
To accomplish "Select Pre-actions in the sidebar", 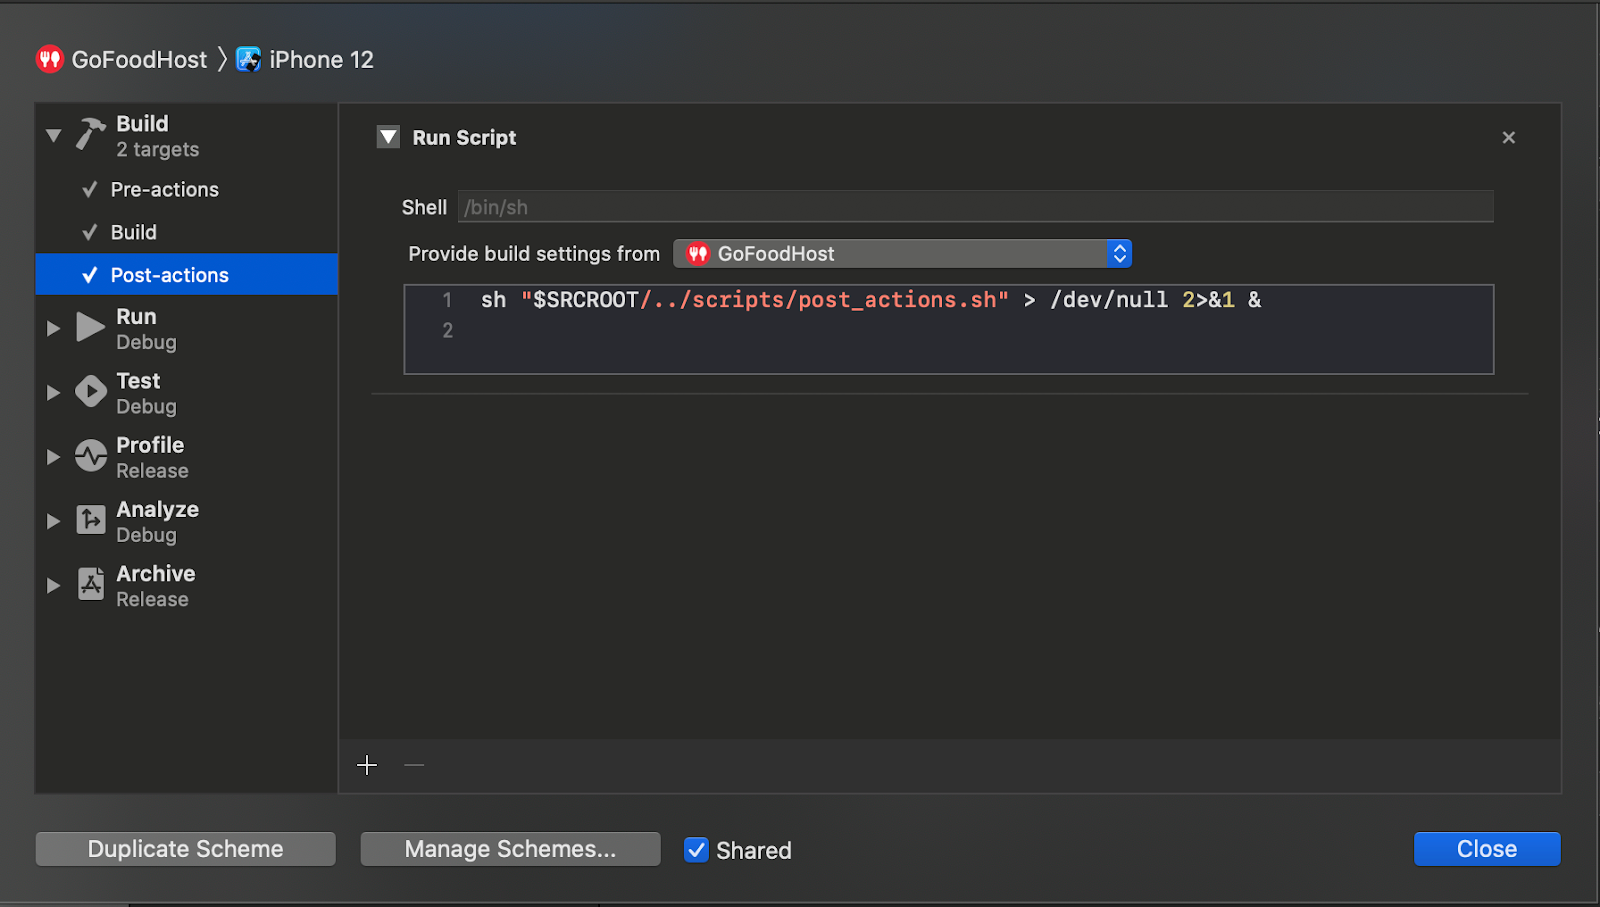I will pos(164,190).
